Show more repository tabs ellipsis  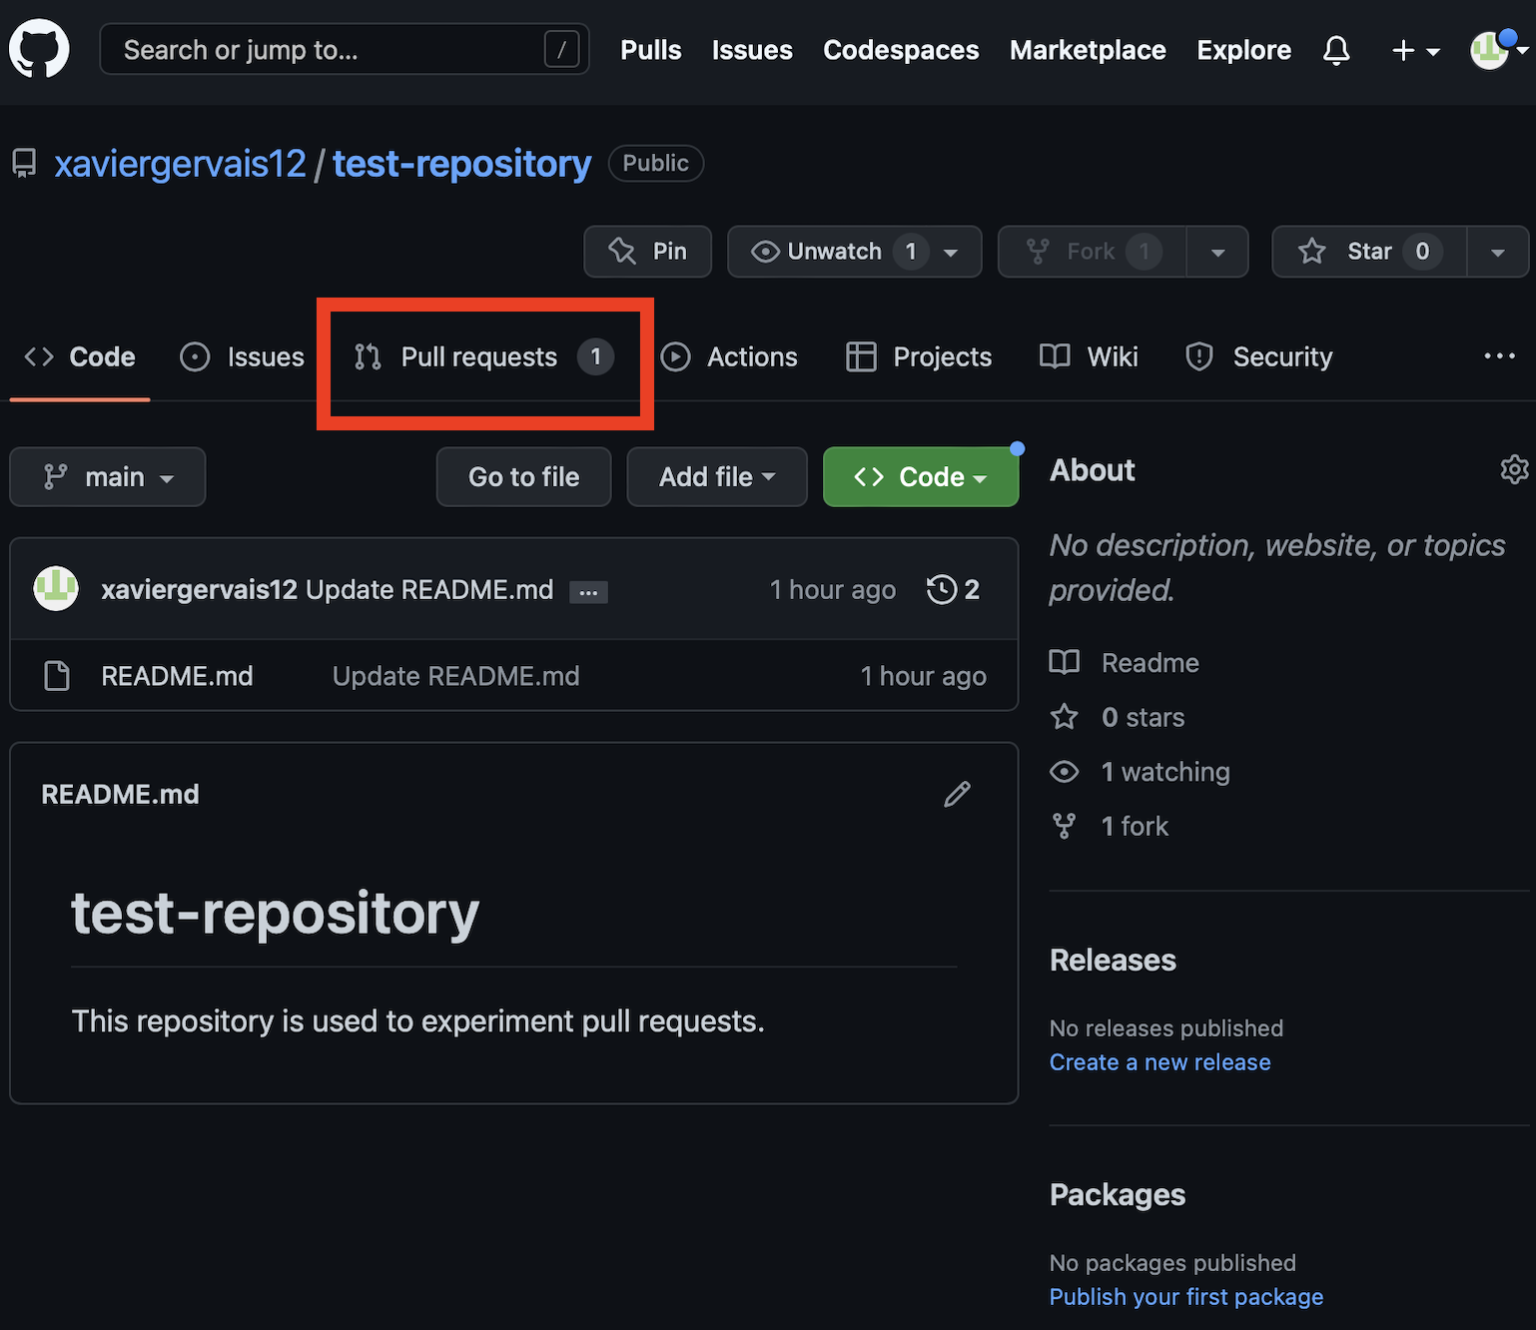click(1499, 356)
